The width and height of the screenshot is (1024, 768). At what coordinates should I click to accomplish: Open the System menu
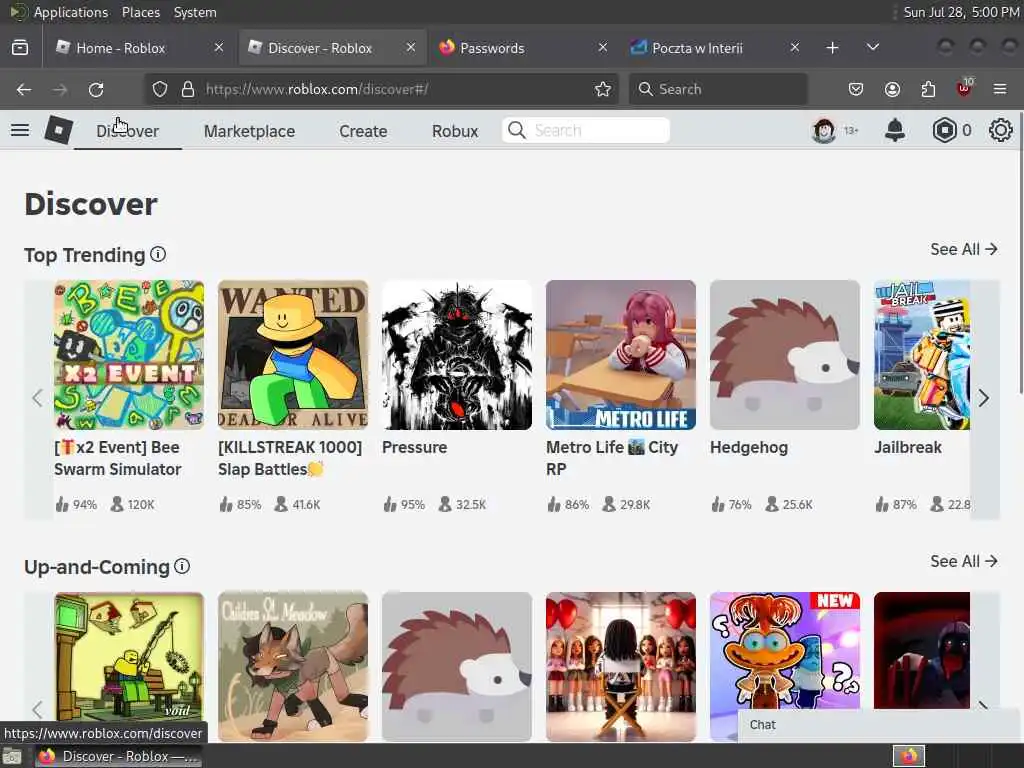(195, 12)
